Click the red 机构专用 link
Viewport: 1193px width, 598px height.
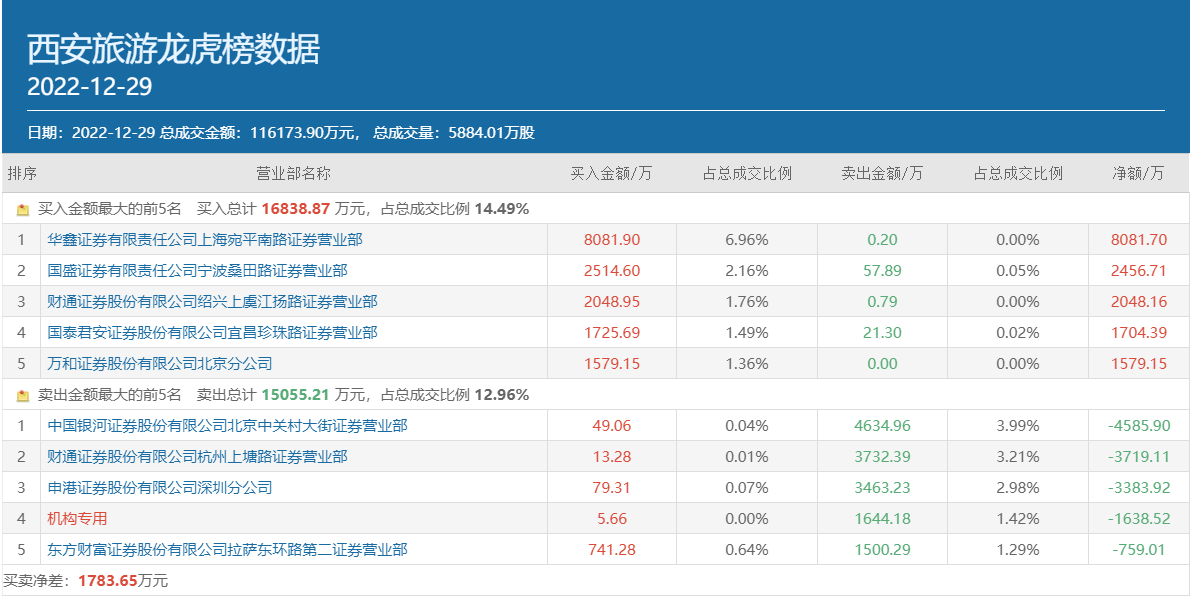(x=77, y=519)
